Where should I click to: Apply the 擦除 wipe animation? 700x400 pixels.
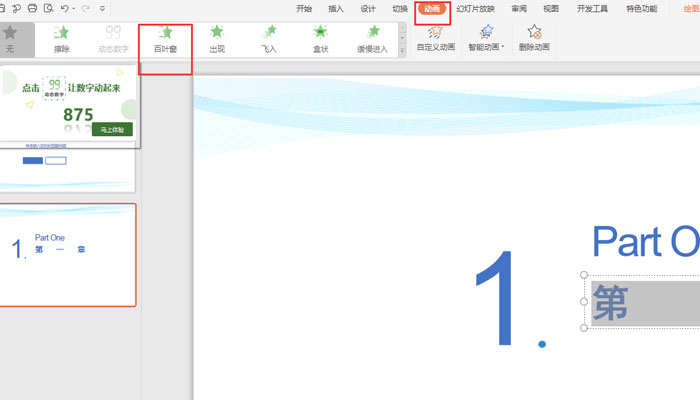(x=62, y=38)
